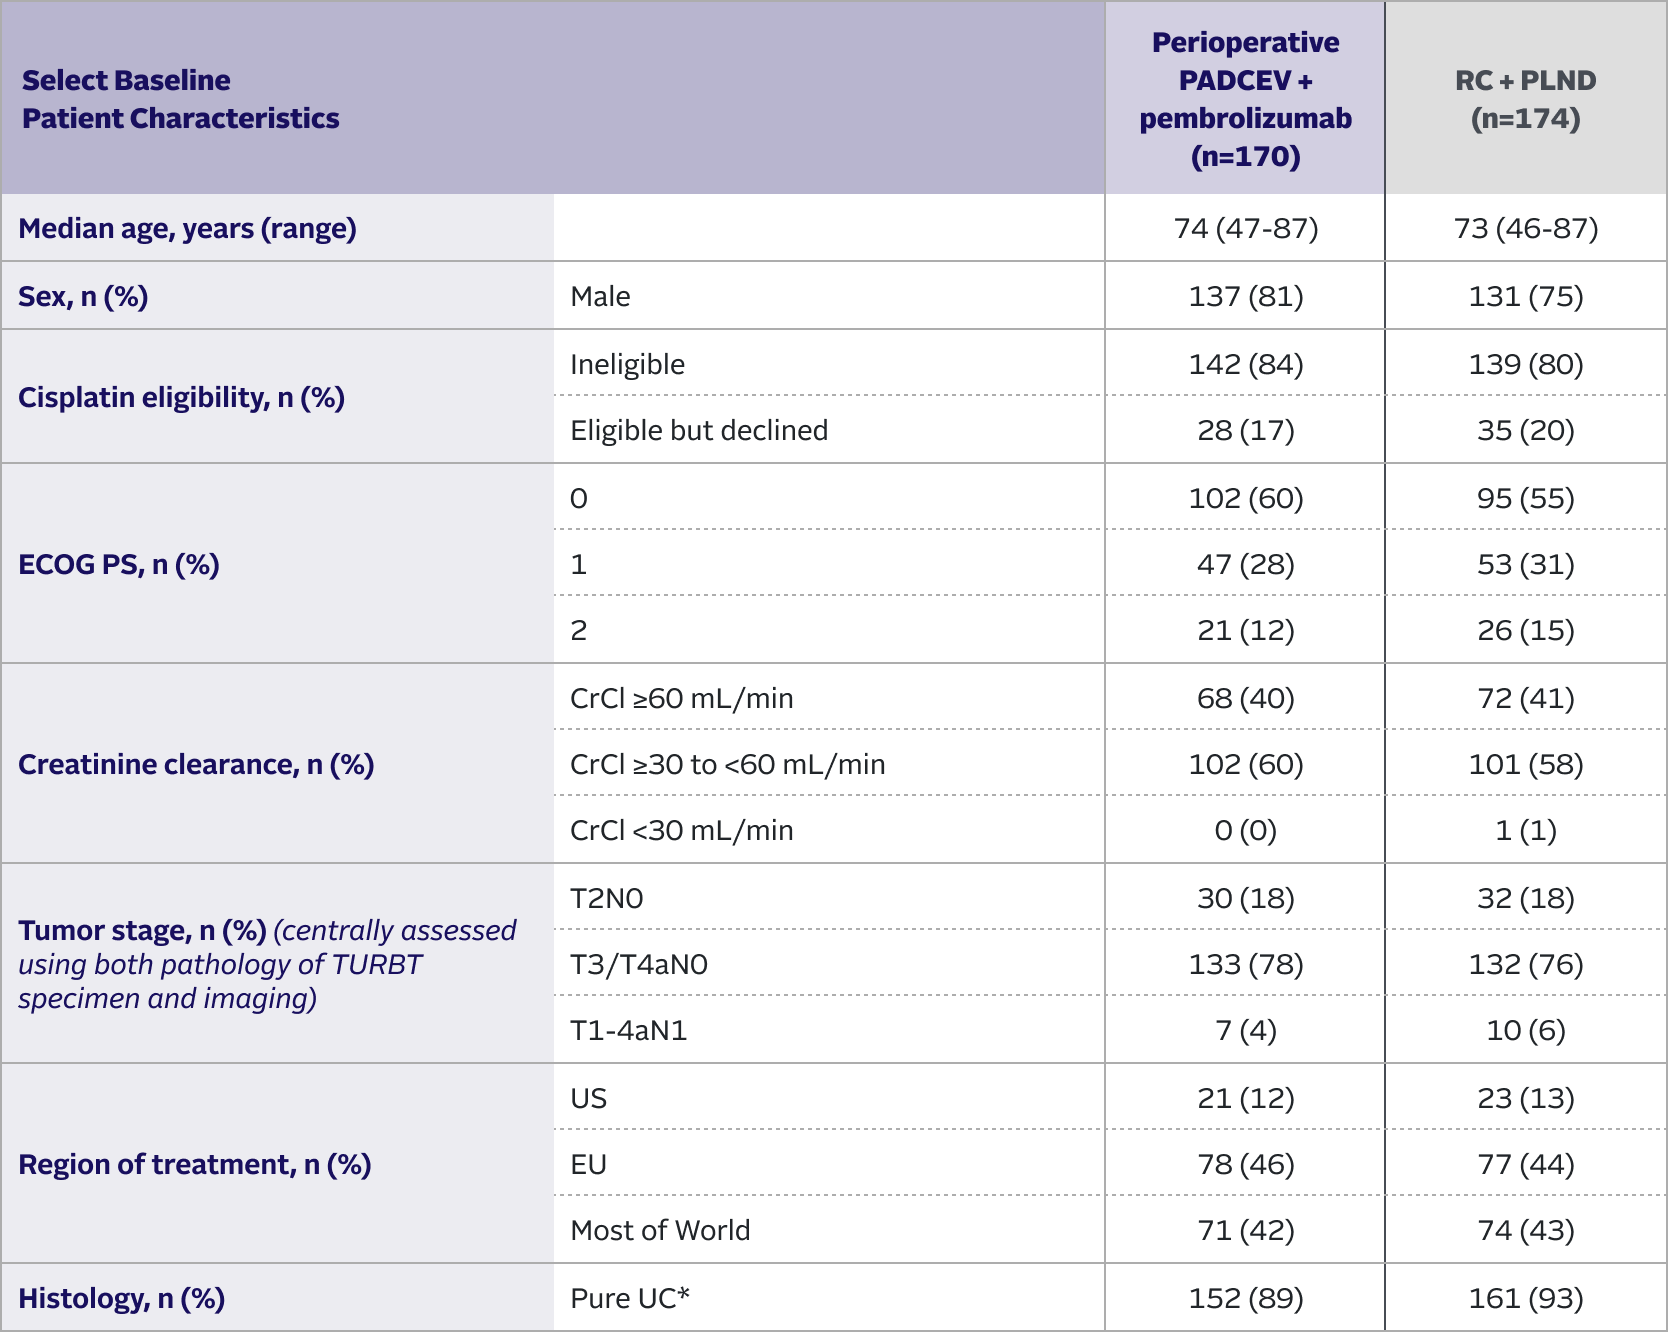Select the 'Eligible but declined' subcategory
Viewport: 1668px width, 1332px height.
[x=699, y=431]
